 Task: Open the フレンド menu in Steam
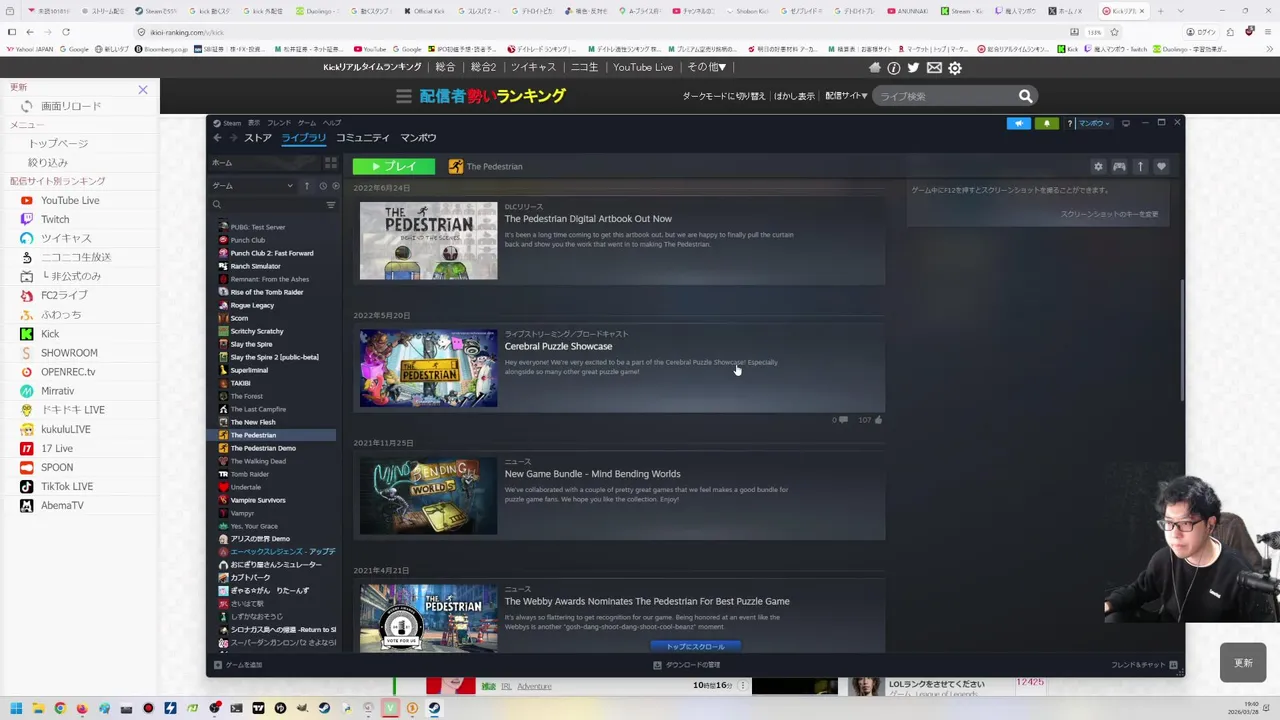click(279, 123)
